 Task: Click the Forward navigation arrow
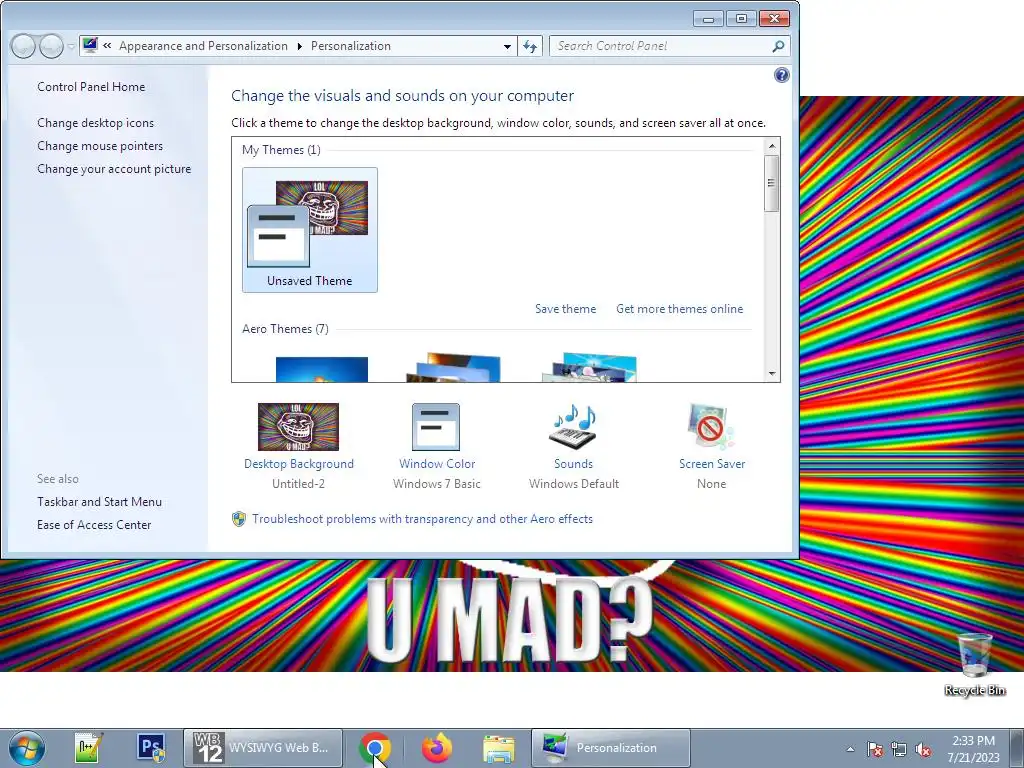tap(51, 46)
